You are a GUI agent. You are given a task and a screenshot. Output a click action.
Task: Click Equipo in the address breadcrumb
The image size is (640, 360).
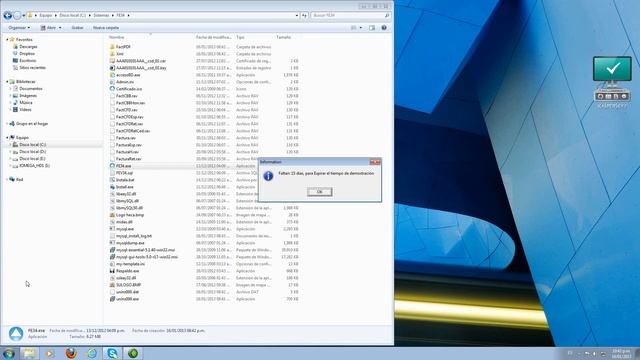(46, 16)
